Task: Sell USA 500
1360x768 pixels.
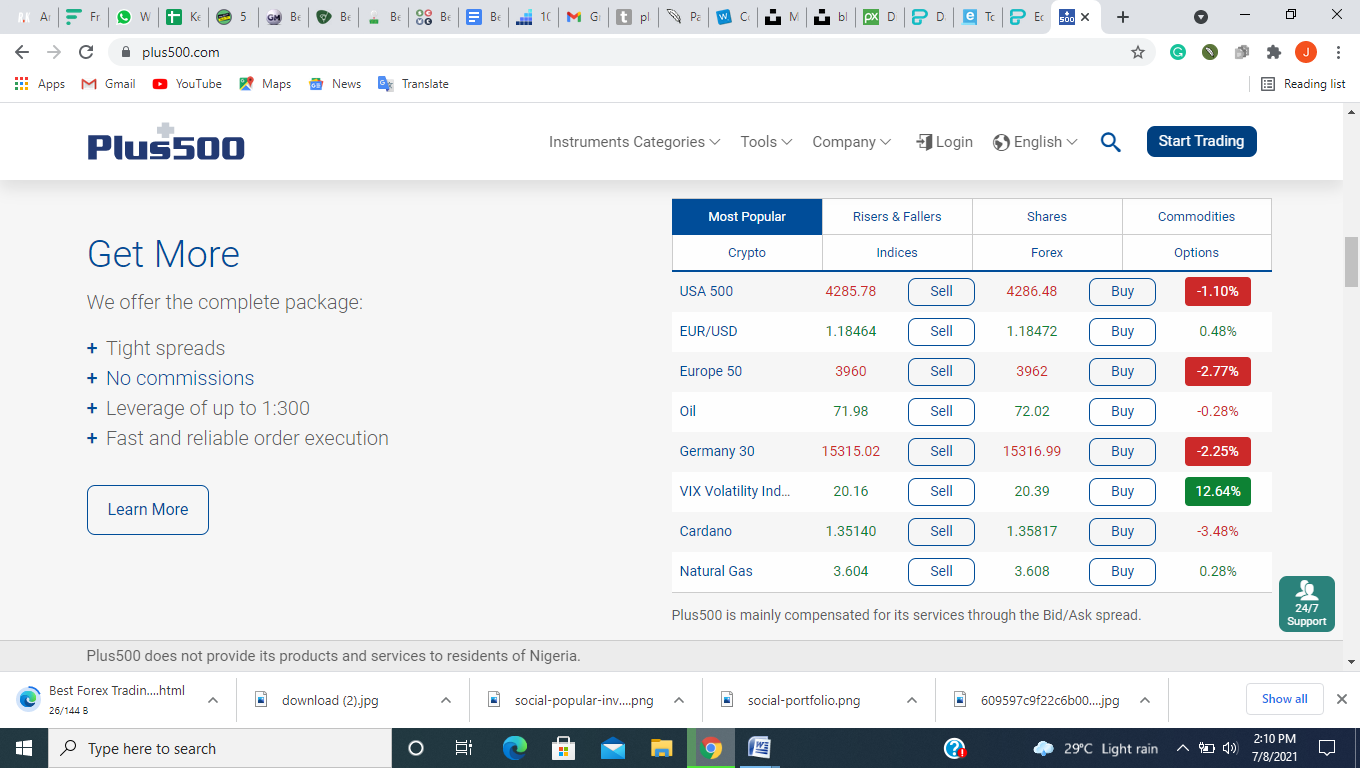Action: (x=941, y=292)
